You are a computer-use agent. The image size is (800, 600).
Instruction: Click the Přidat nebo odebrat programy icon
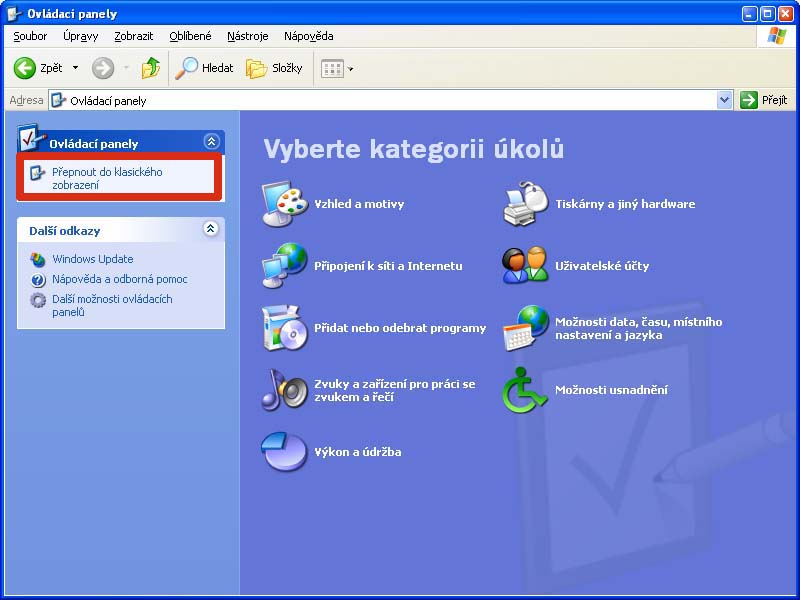(284, 328)
